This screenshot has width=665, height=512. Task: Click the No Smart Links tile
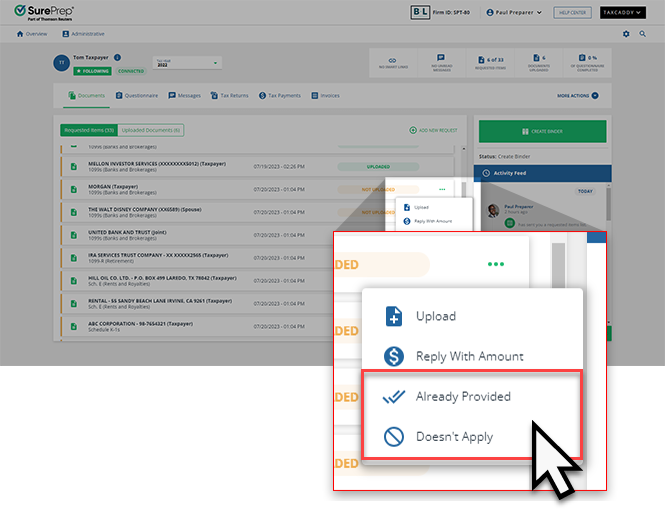point(393,63)
